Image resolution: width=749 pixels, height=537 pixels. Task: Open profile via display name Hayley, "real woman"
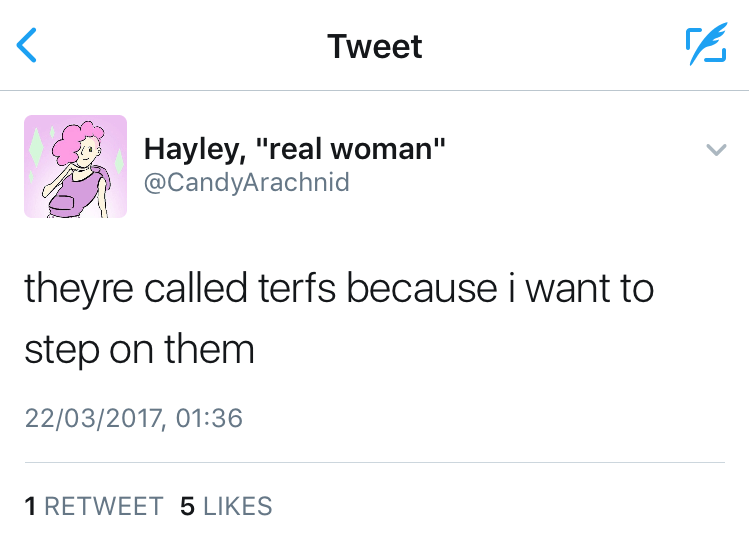(x=295, y=151)
